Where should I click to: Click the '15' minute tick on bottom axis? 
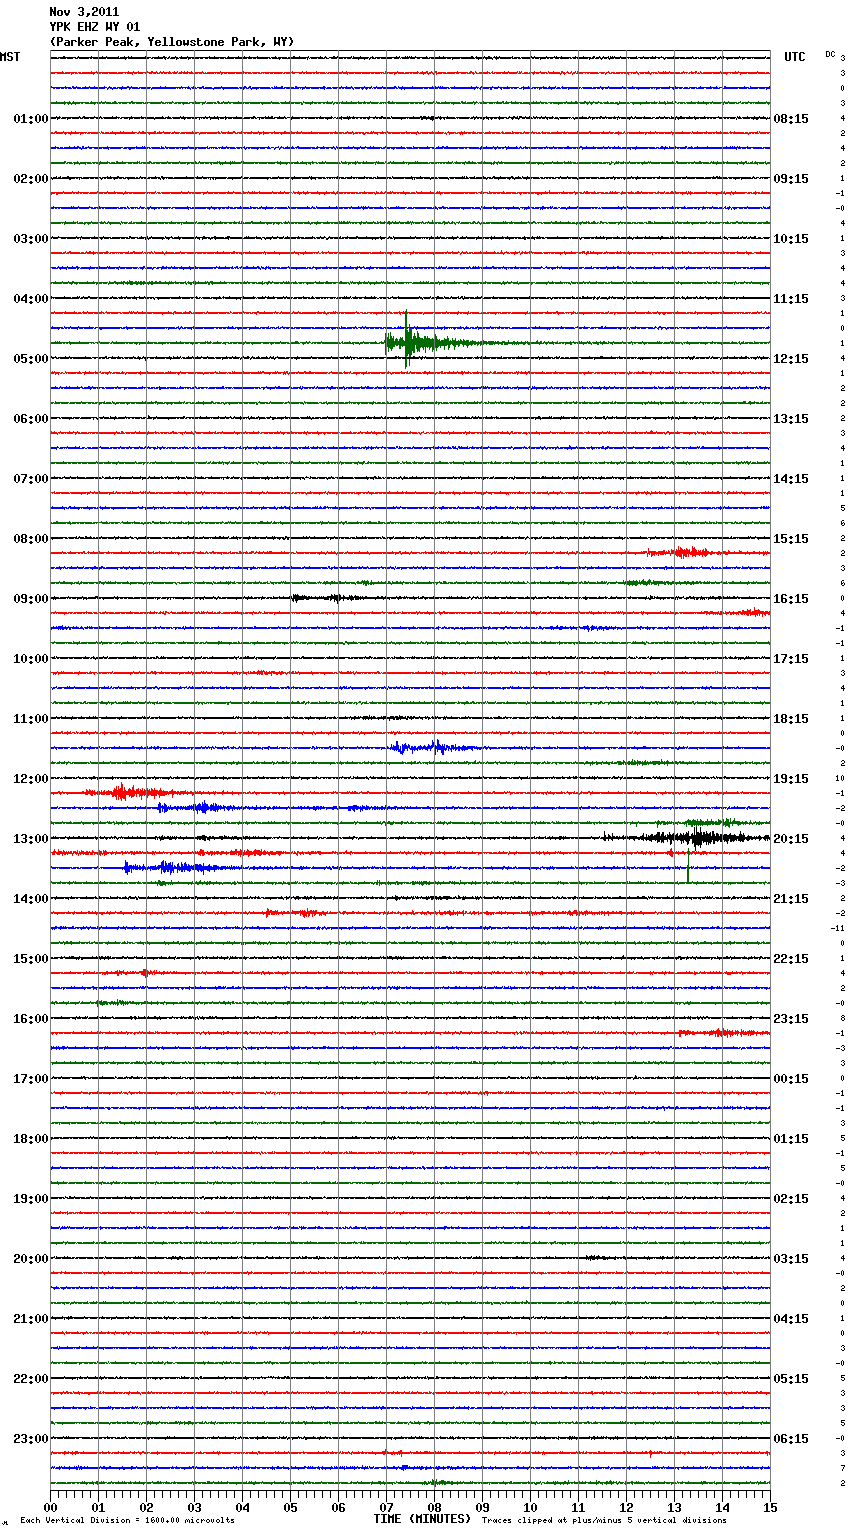770,1507
